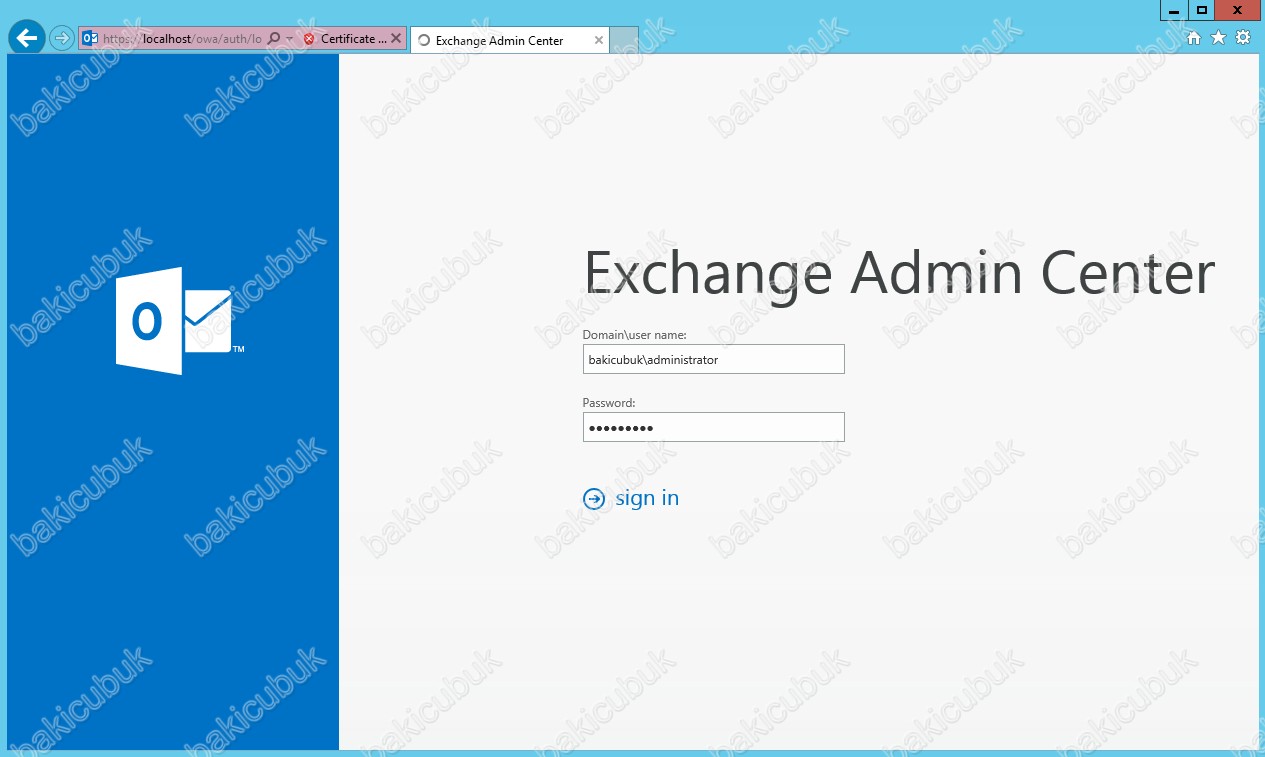The width and height of the screenshot is (1265, 757).
Task: Minimize the browser window
Action: click(1174, 10)
